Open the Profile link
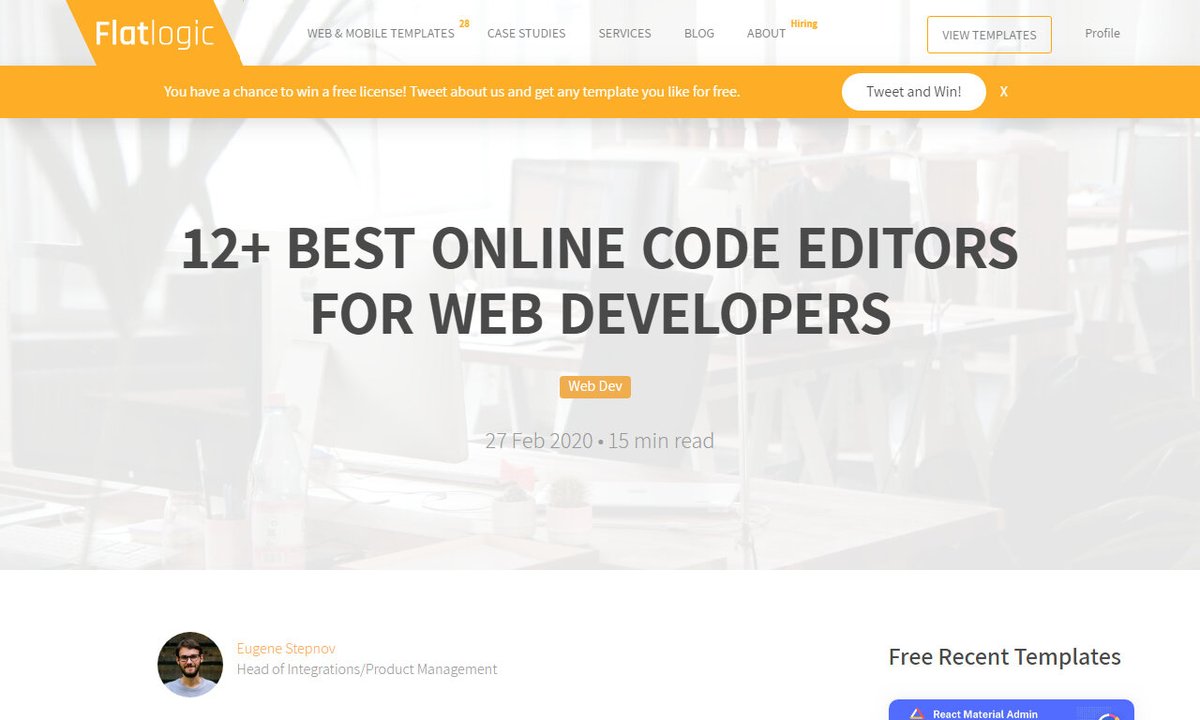The height and width of the screenshot is (720, 1200). (1102, 33)
